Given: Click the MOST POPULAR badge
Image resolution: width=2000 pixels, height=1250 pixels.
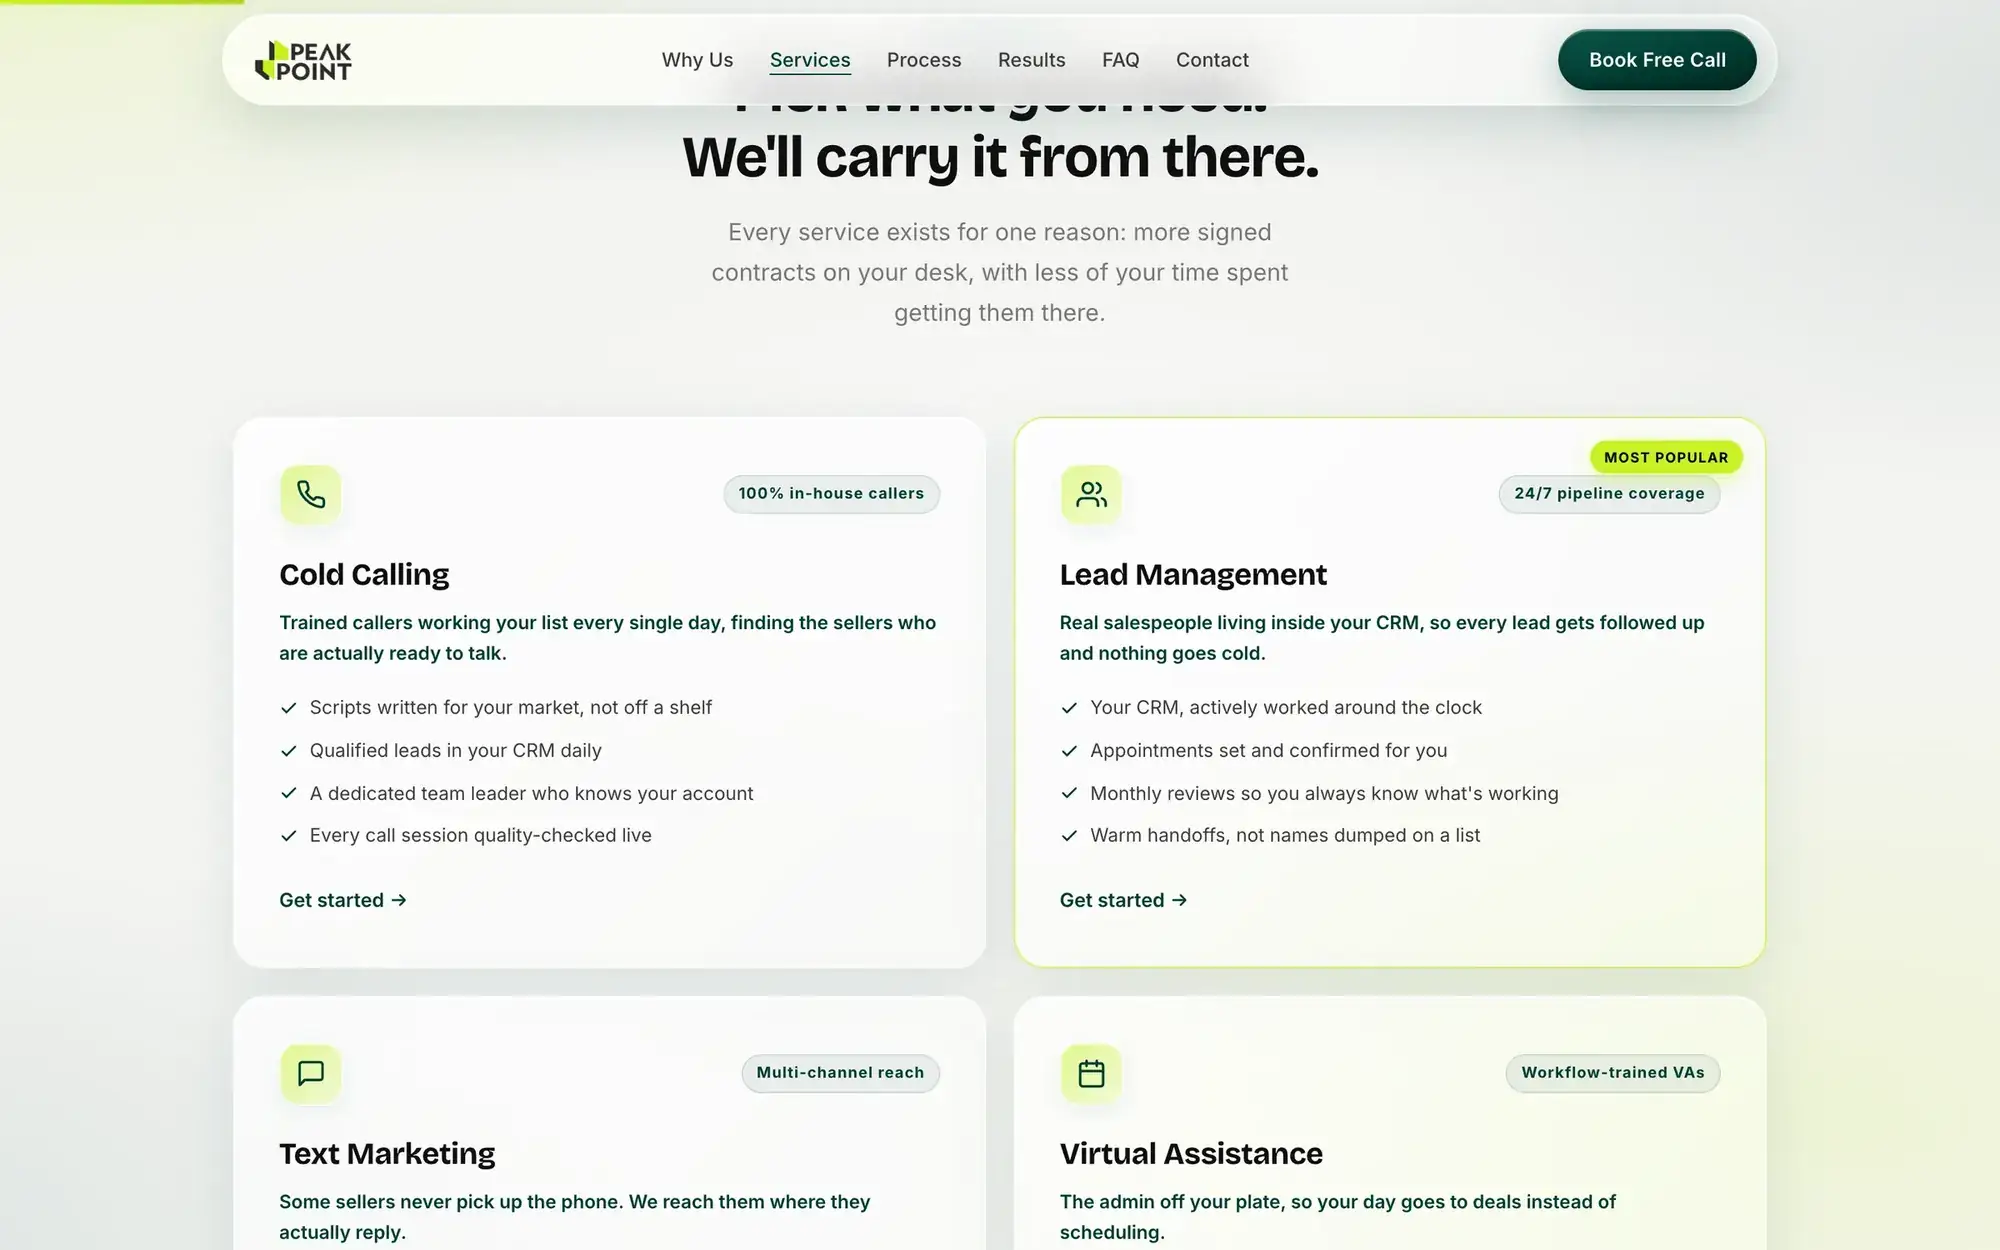Looking at the screenshot, I should (x=1666, y=457).
